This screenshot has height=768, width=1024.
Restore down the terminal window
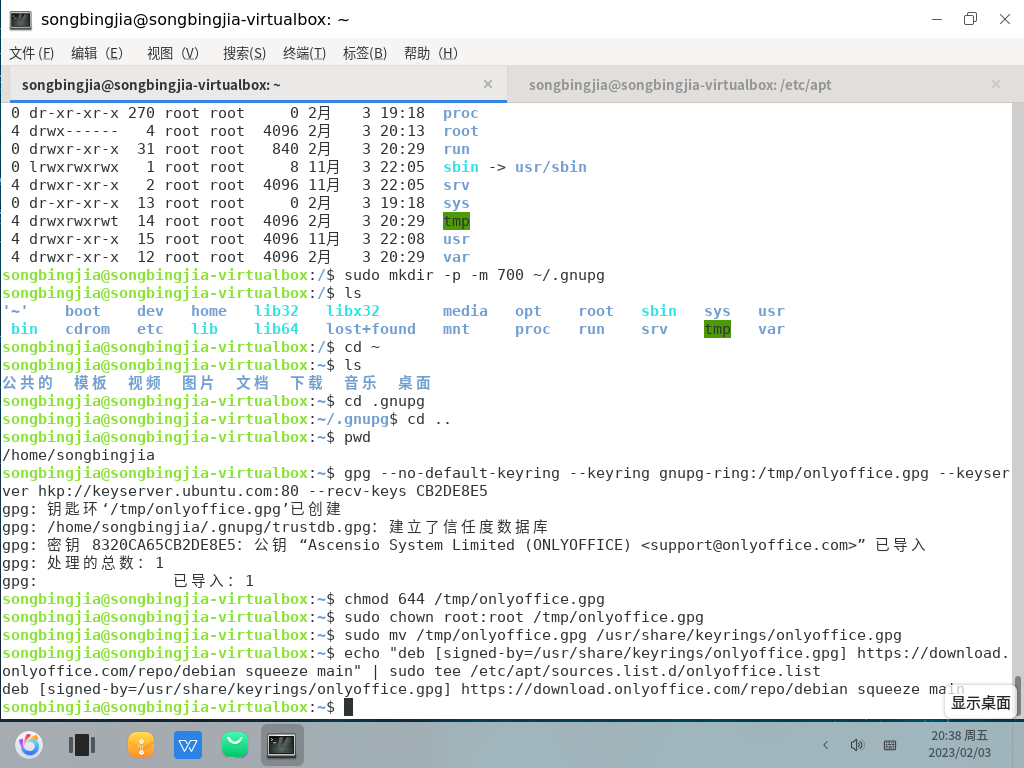[x=970, y=19]
